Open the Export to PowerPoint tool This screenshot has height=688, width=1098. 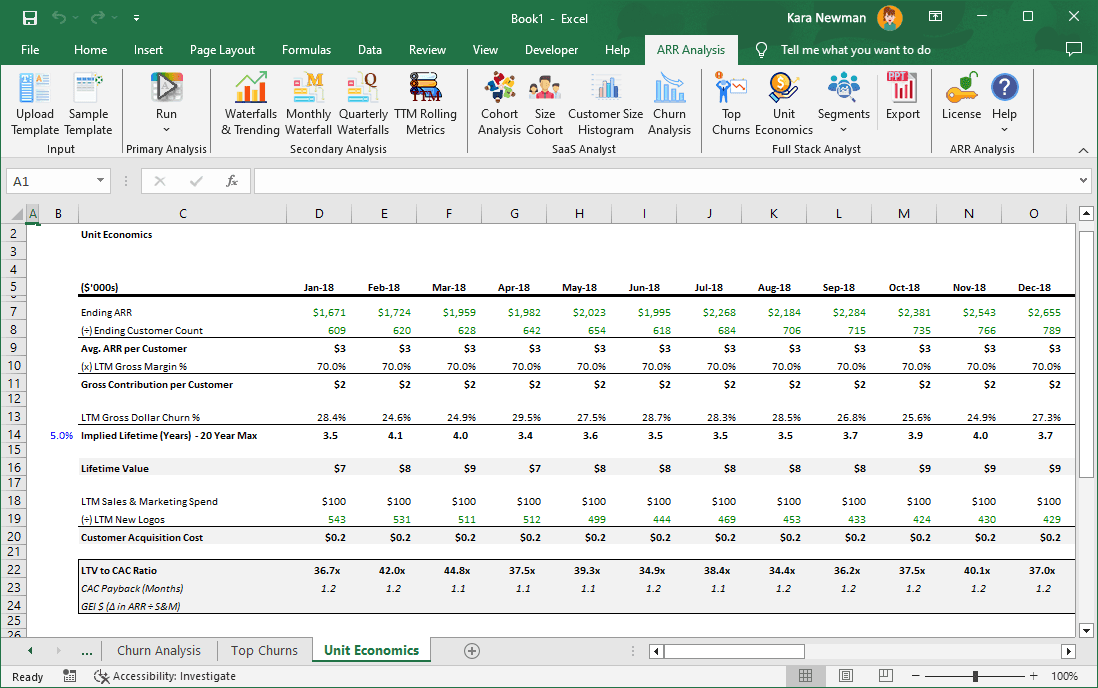coord(902,100)
